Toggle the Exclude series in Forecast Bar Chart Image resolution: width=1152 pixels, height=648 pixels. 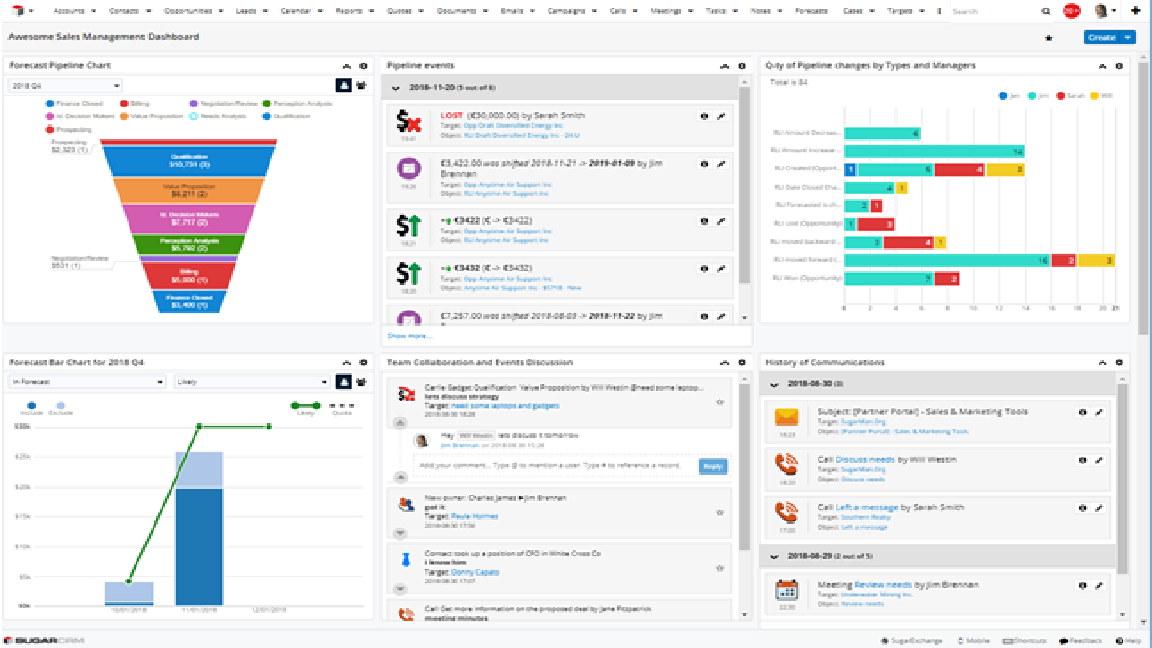(x=60, y=406)
